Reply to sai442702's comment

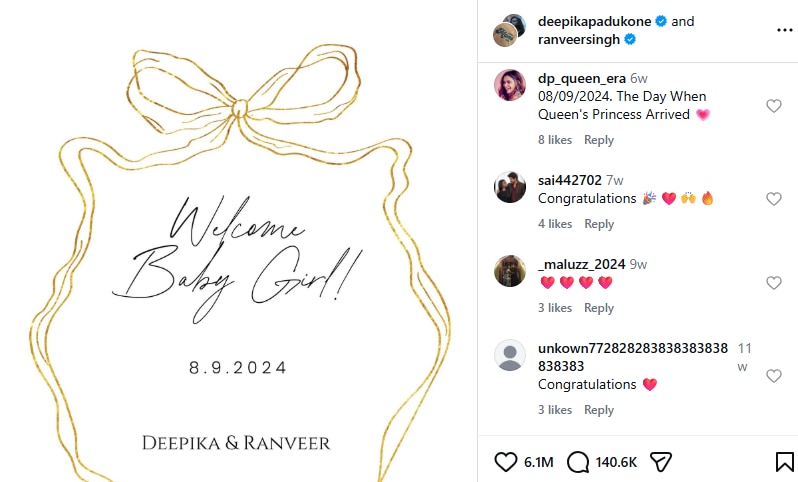599,224
